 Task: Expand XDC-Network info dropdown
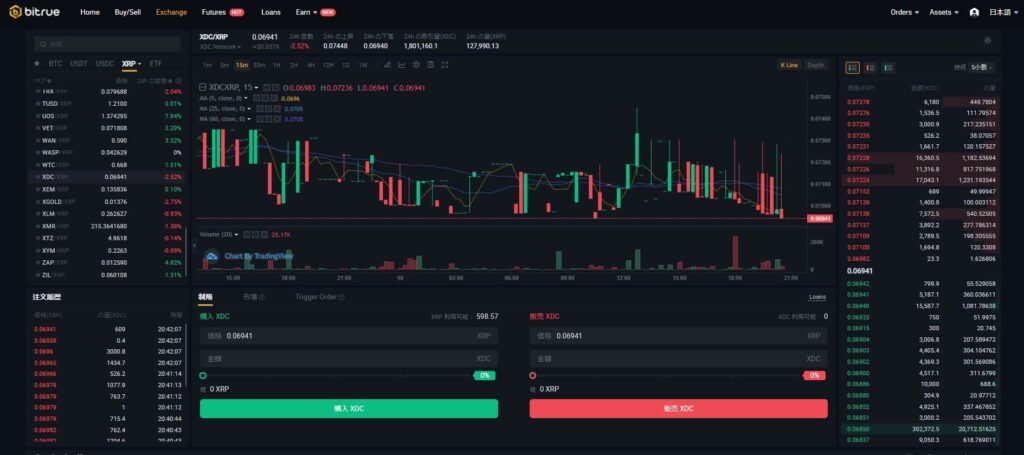point(220,47)
